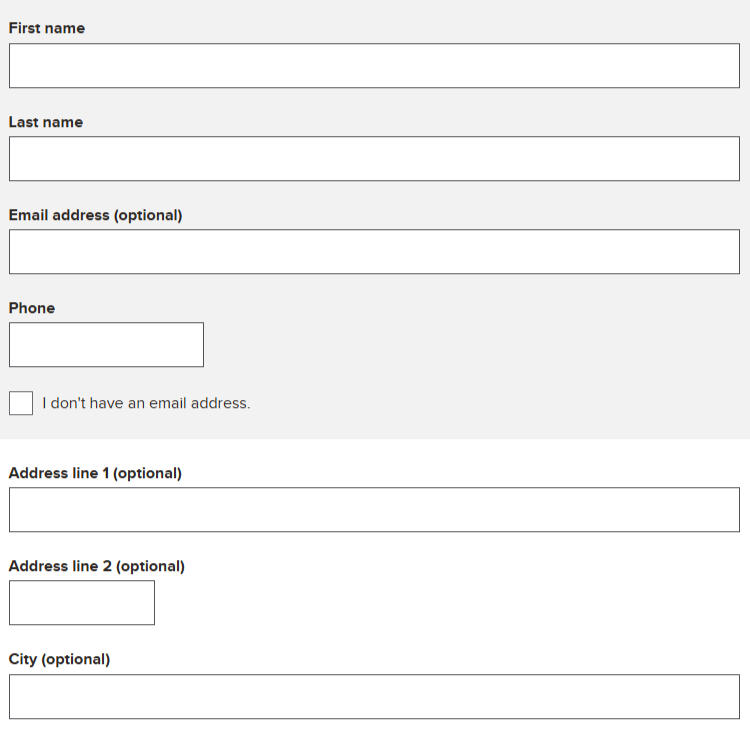Screen dimensions: 750x737
Task: Activate the town or city entry box
Action: coord(374,696)
